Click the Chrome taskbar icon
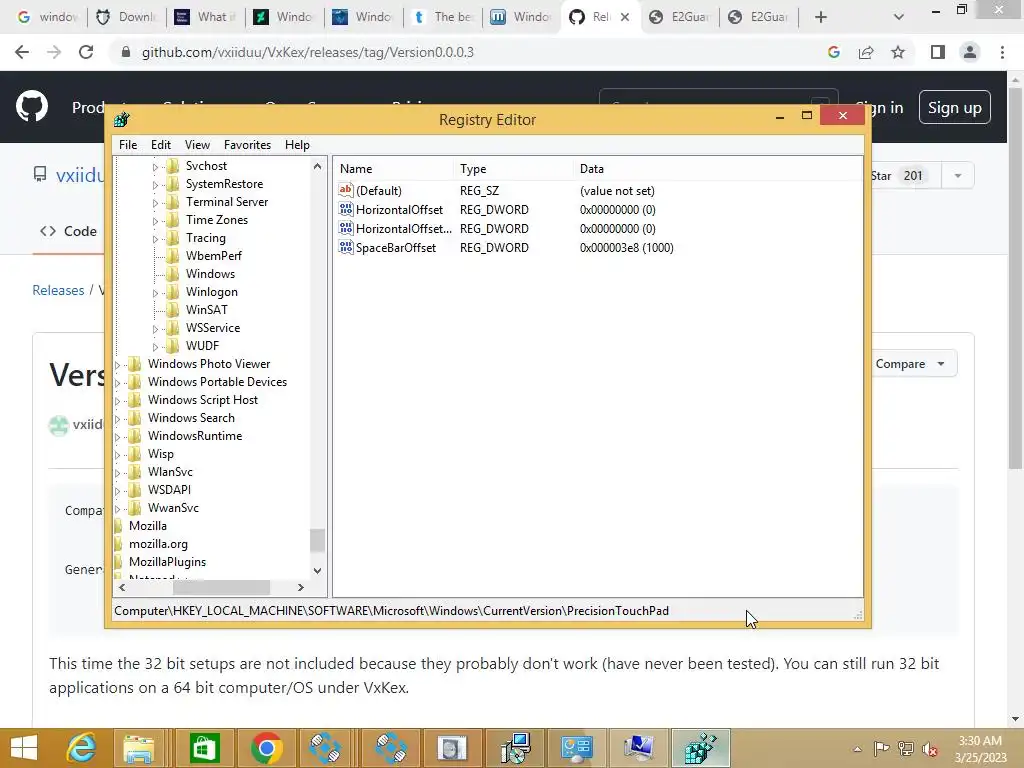1024x768 pixels. pos(266,748)
